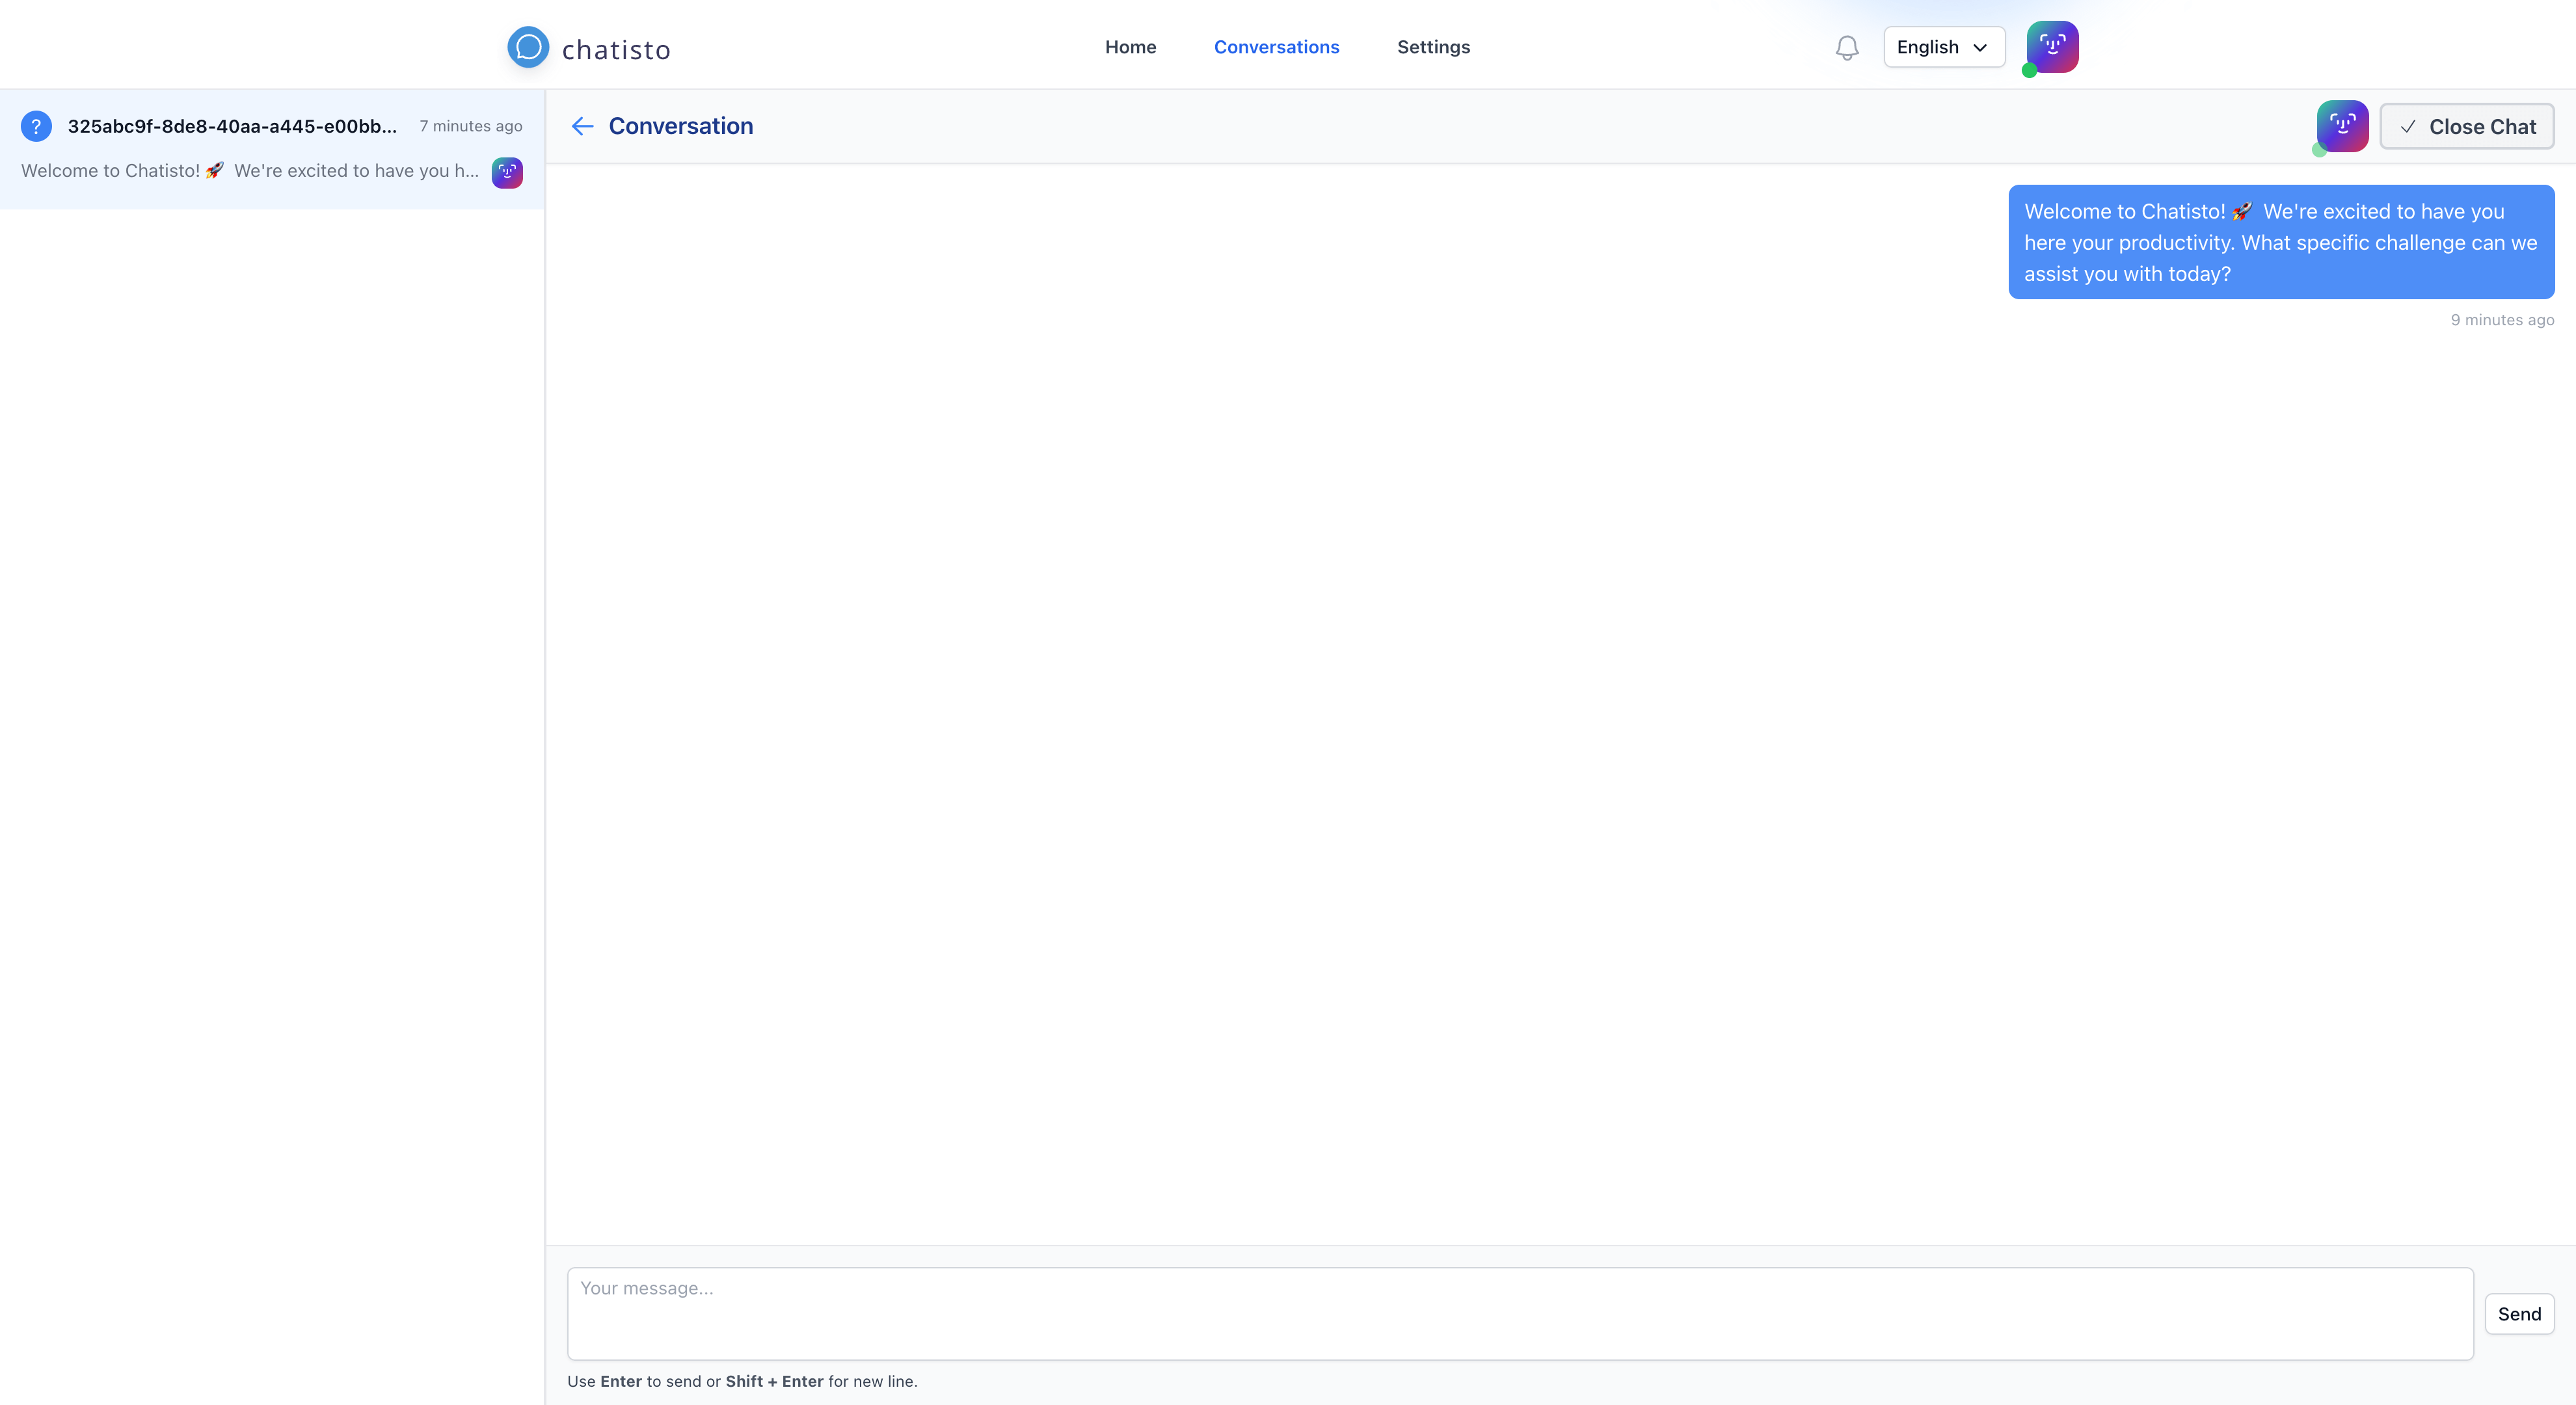Click the back arrow icon in Conversation
Screen dimensions: 2576x1405
[x=583, y=125]
